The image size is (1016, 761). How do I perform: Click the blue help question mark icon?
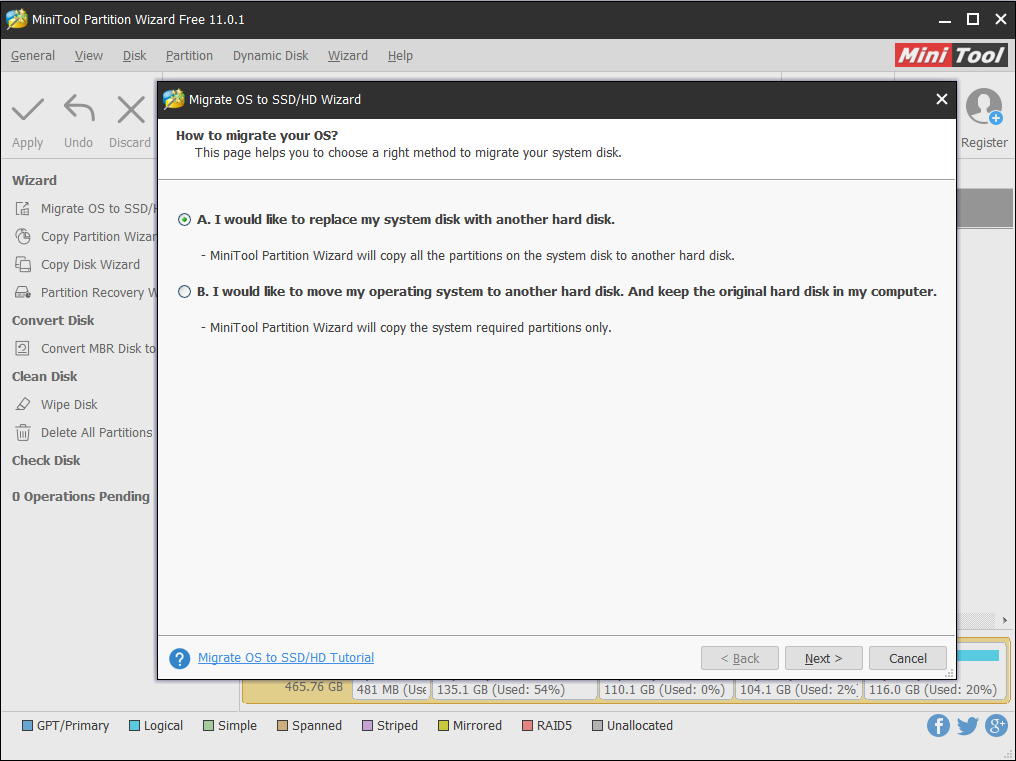click(x=179, y=658)
